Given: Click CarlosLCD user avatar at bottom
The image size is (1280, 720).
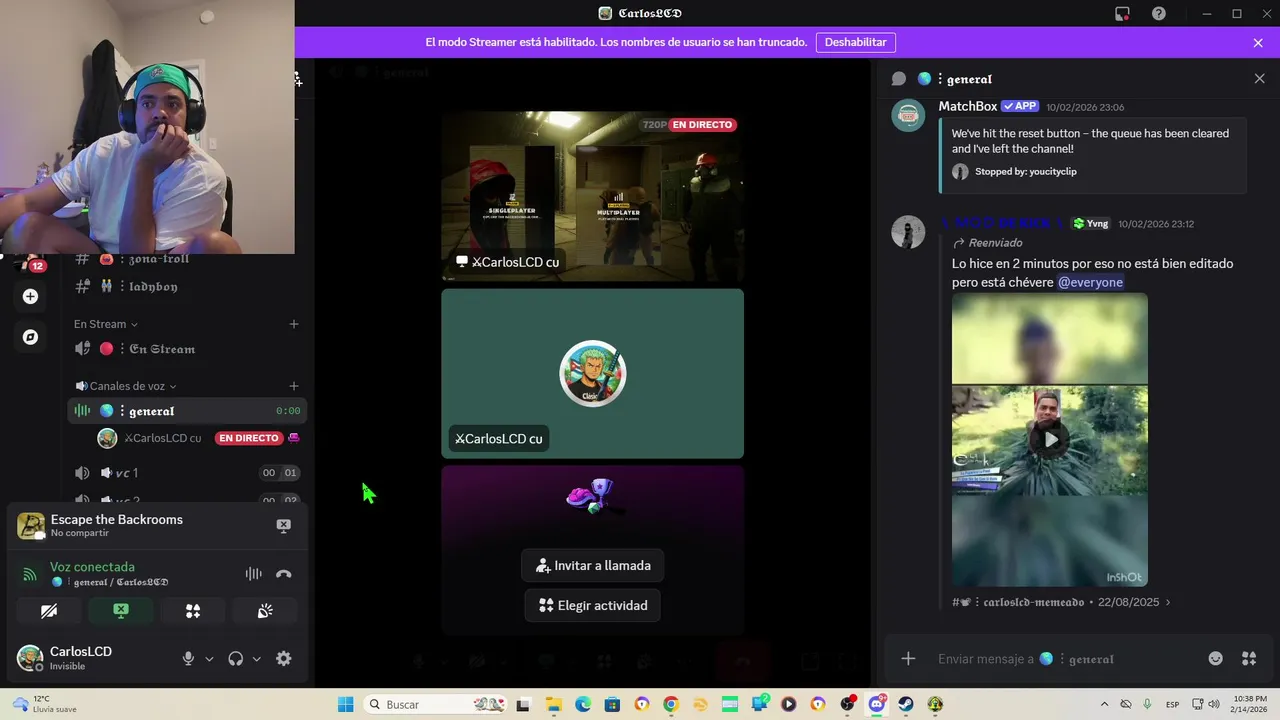Looking at the screenshot, I should coord(30,658).
